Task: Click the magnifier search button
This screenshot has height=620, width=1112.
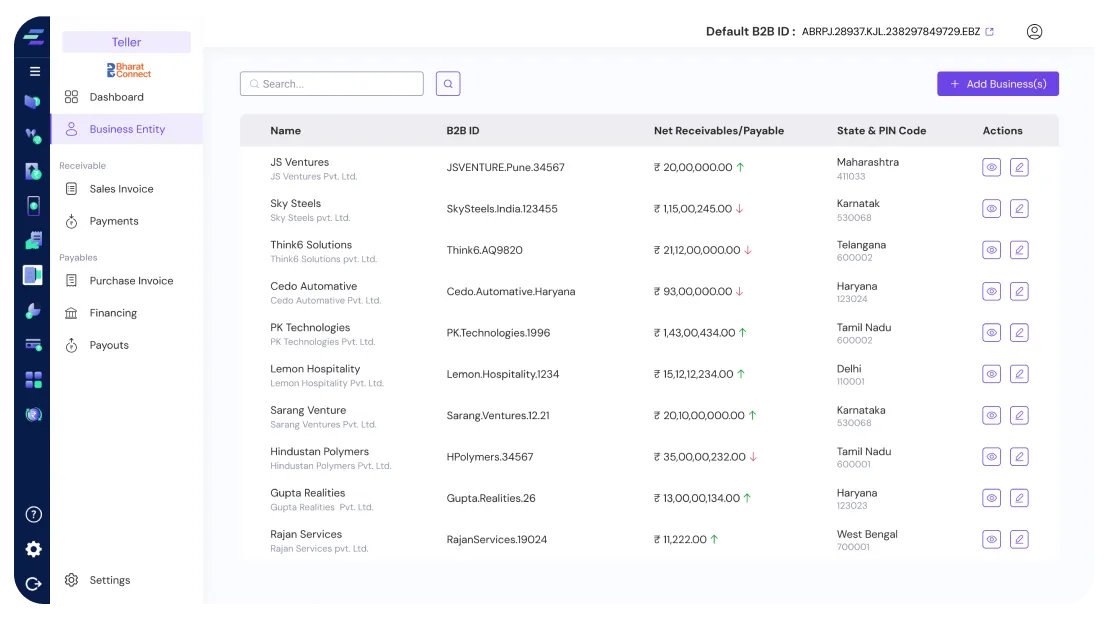Action: (x=447, y=84)
